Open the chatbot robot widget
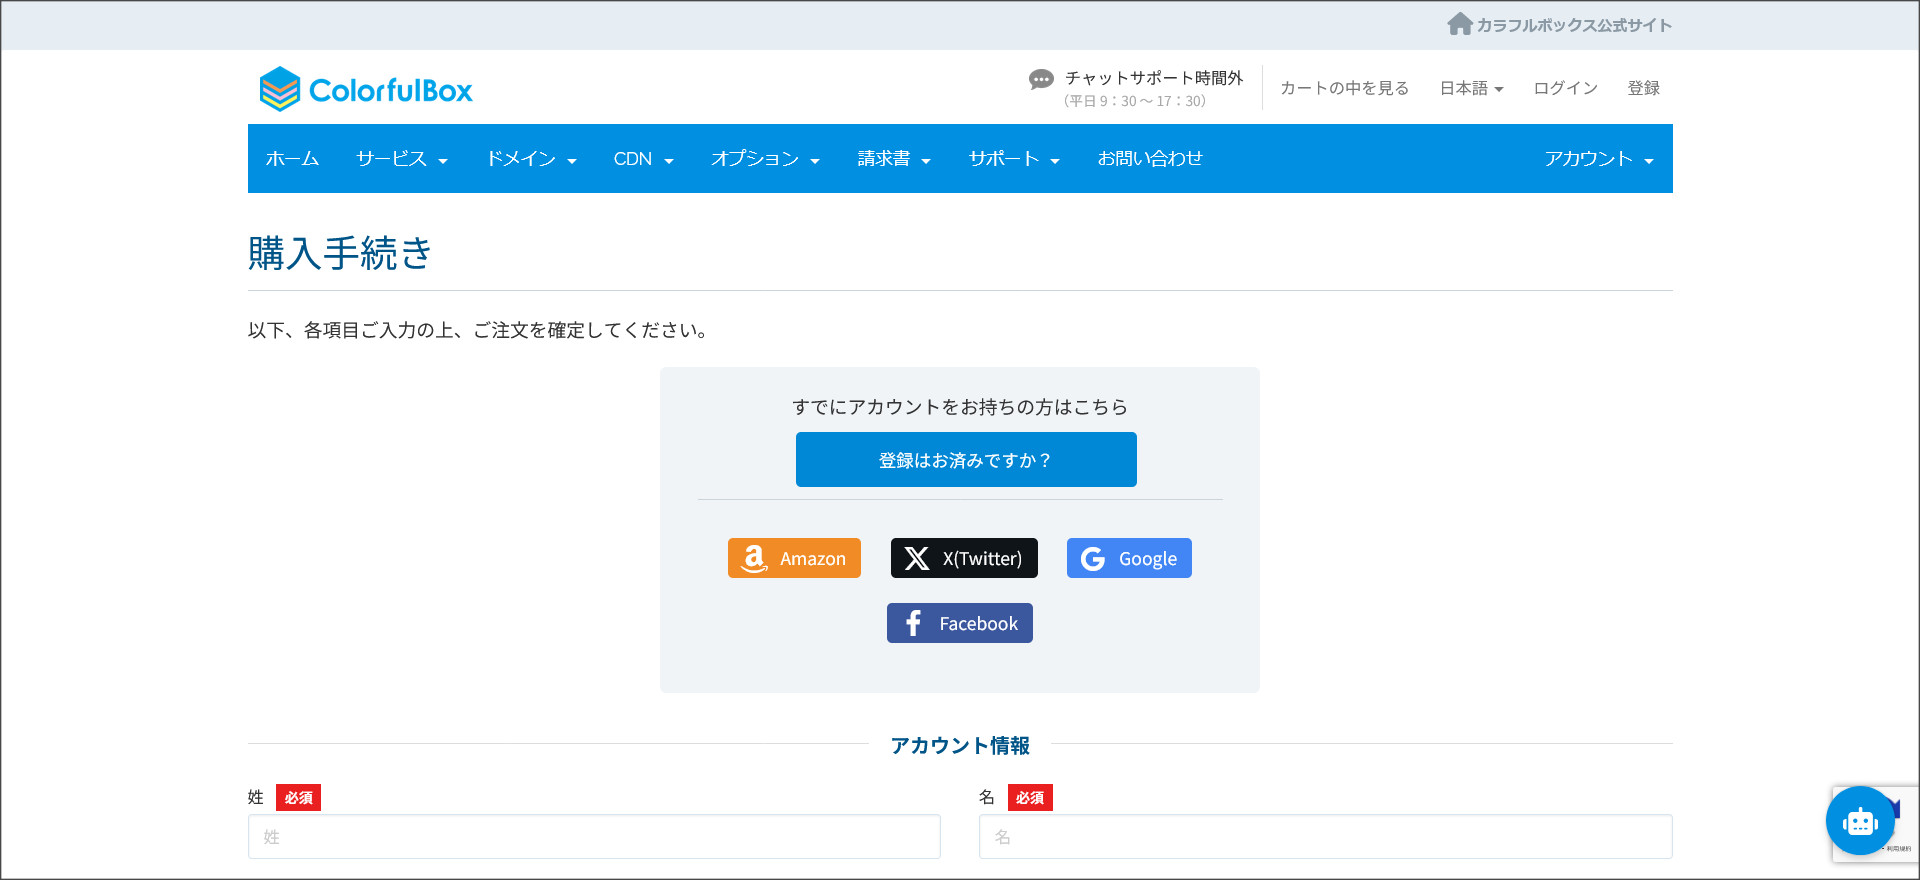This screenshot has height=880, width=1920. pos(1859,821)
